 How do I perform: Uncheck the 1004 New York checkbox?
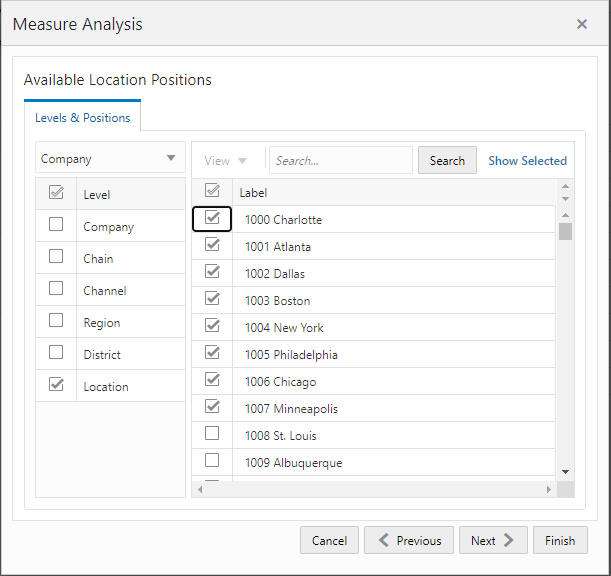point(212,325)
